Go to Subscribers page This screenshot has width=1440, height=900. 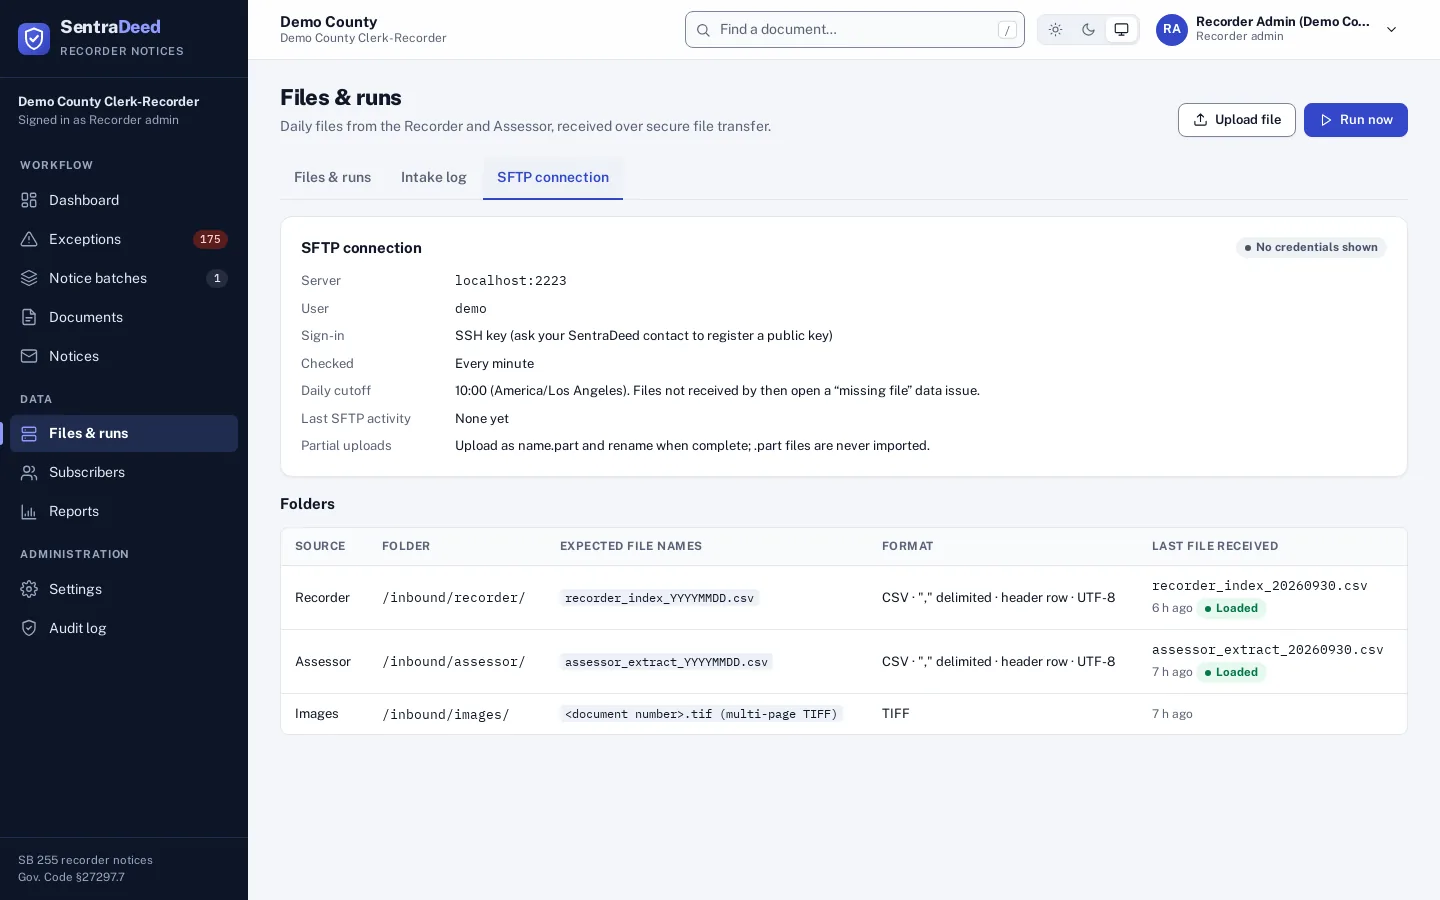point(124,472)
